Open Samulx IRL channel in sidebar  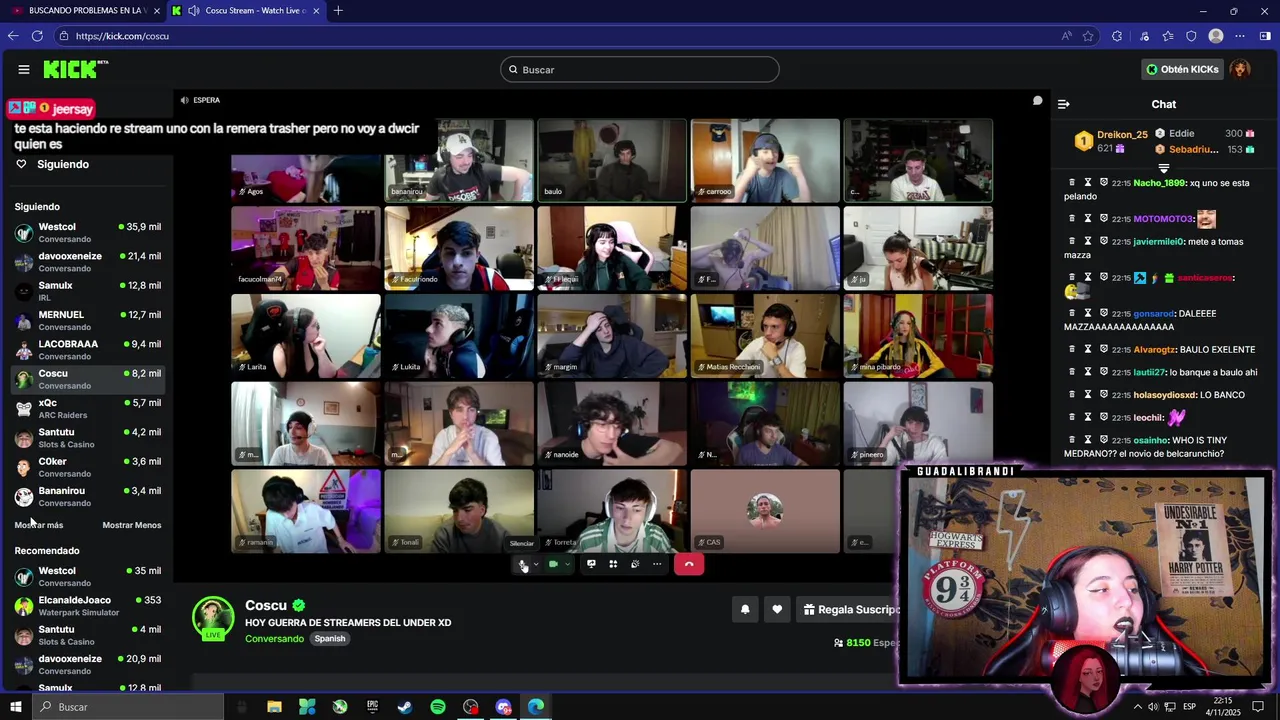click(87, 291)
